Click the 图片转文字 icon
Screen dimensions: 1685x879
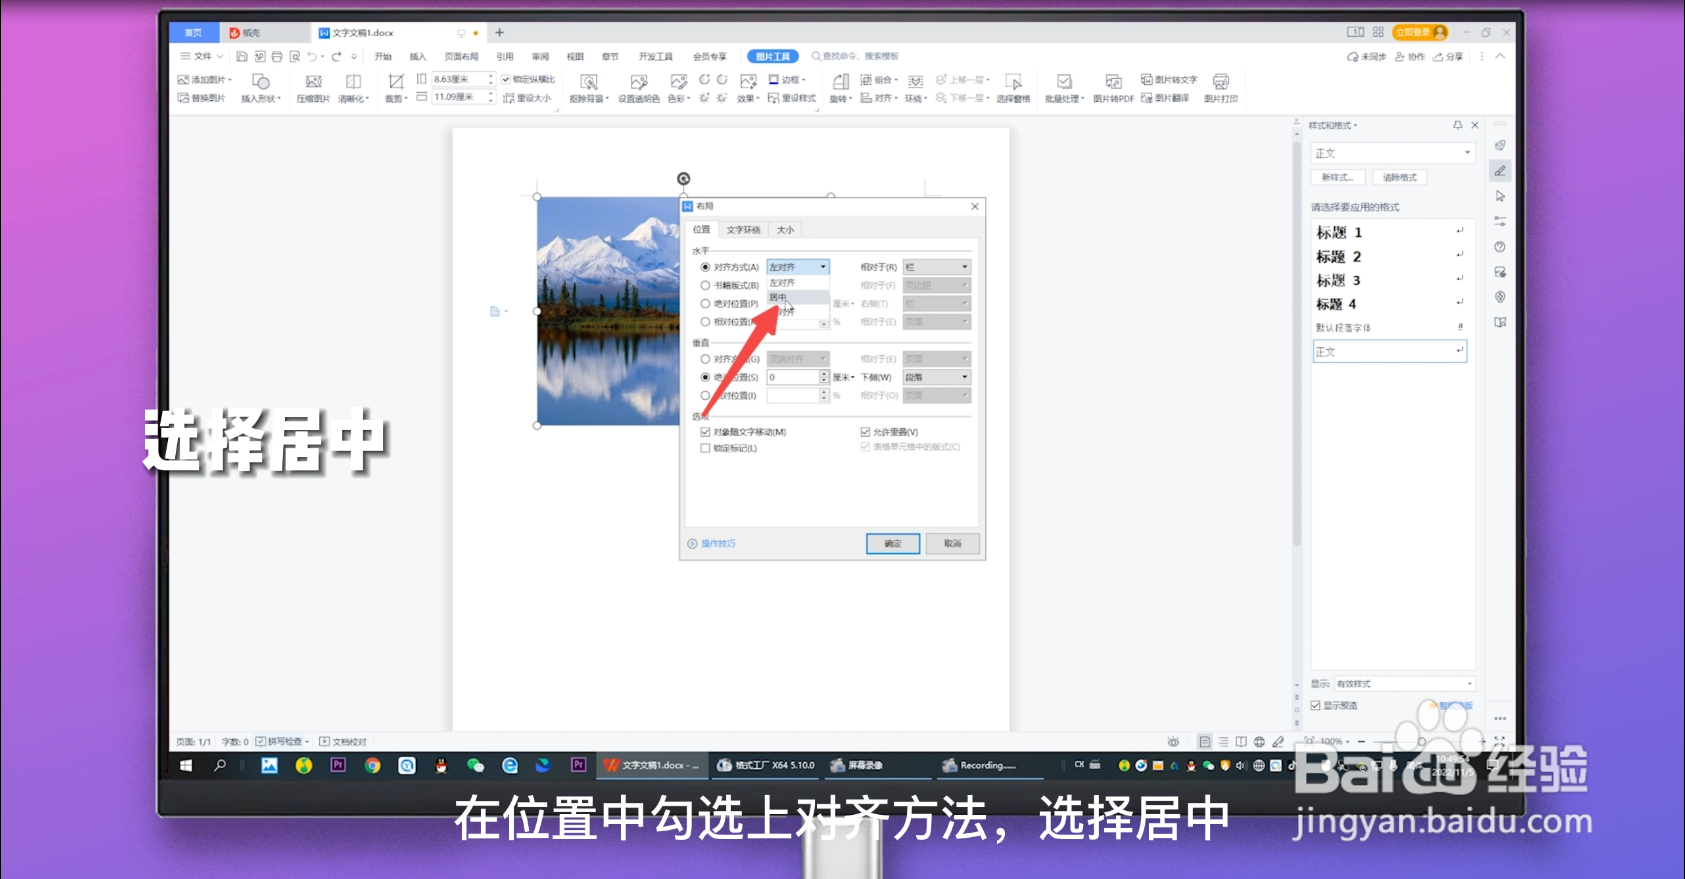click(1147, 79)
